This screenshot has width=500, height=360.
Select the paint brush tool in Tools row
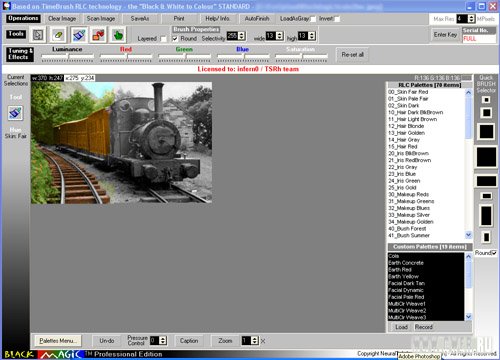pos(78,35)
